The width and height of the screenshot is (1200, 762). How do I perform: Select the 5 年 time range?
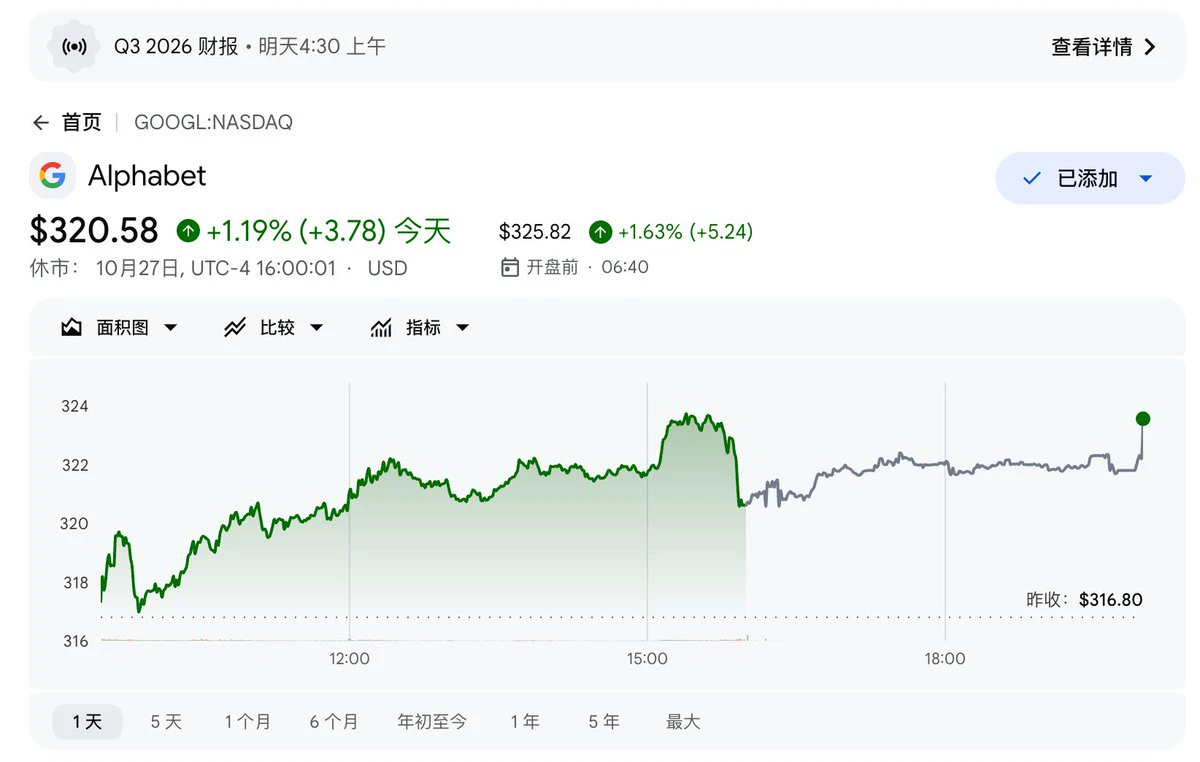[x=604, y=721]
